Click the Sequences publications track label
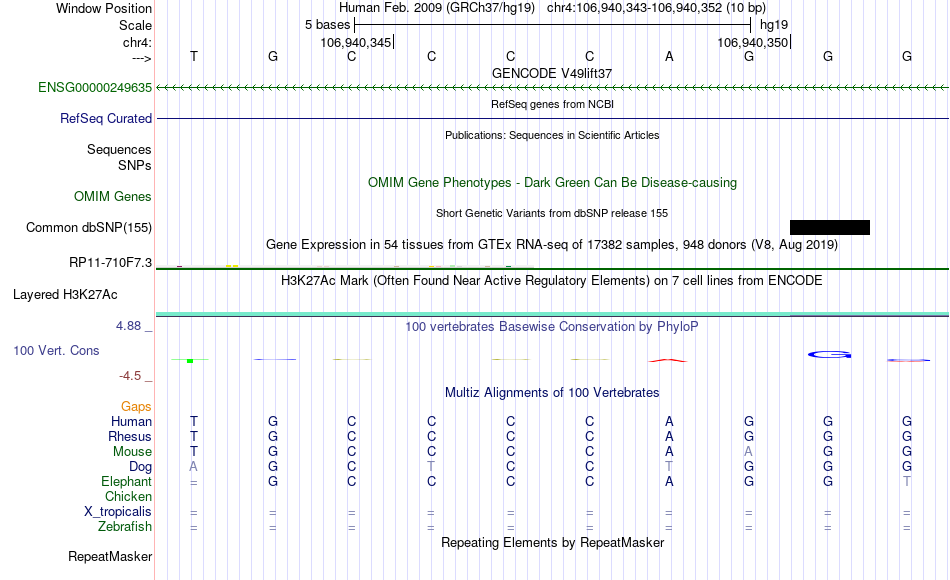This screenshot has height=580, width=950. point(119,149)
